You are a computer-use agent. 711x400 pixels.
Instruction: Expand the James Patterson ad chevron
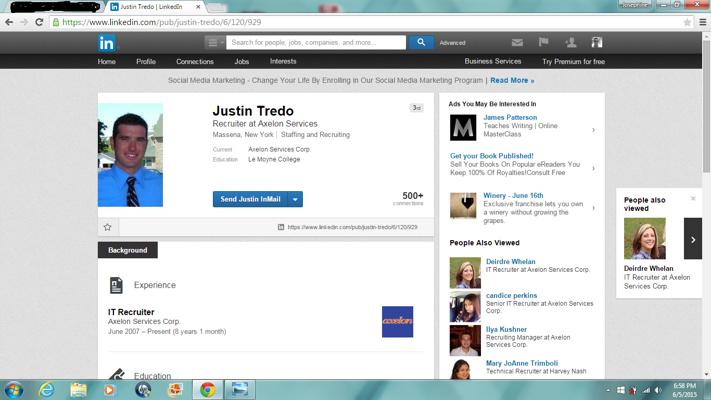point(593,130)
